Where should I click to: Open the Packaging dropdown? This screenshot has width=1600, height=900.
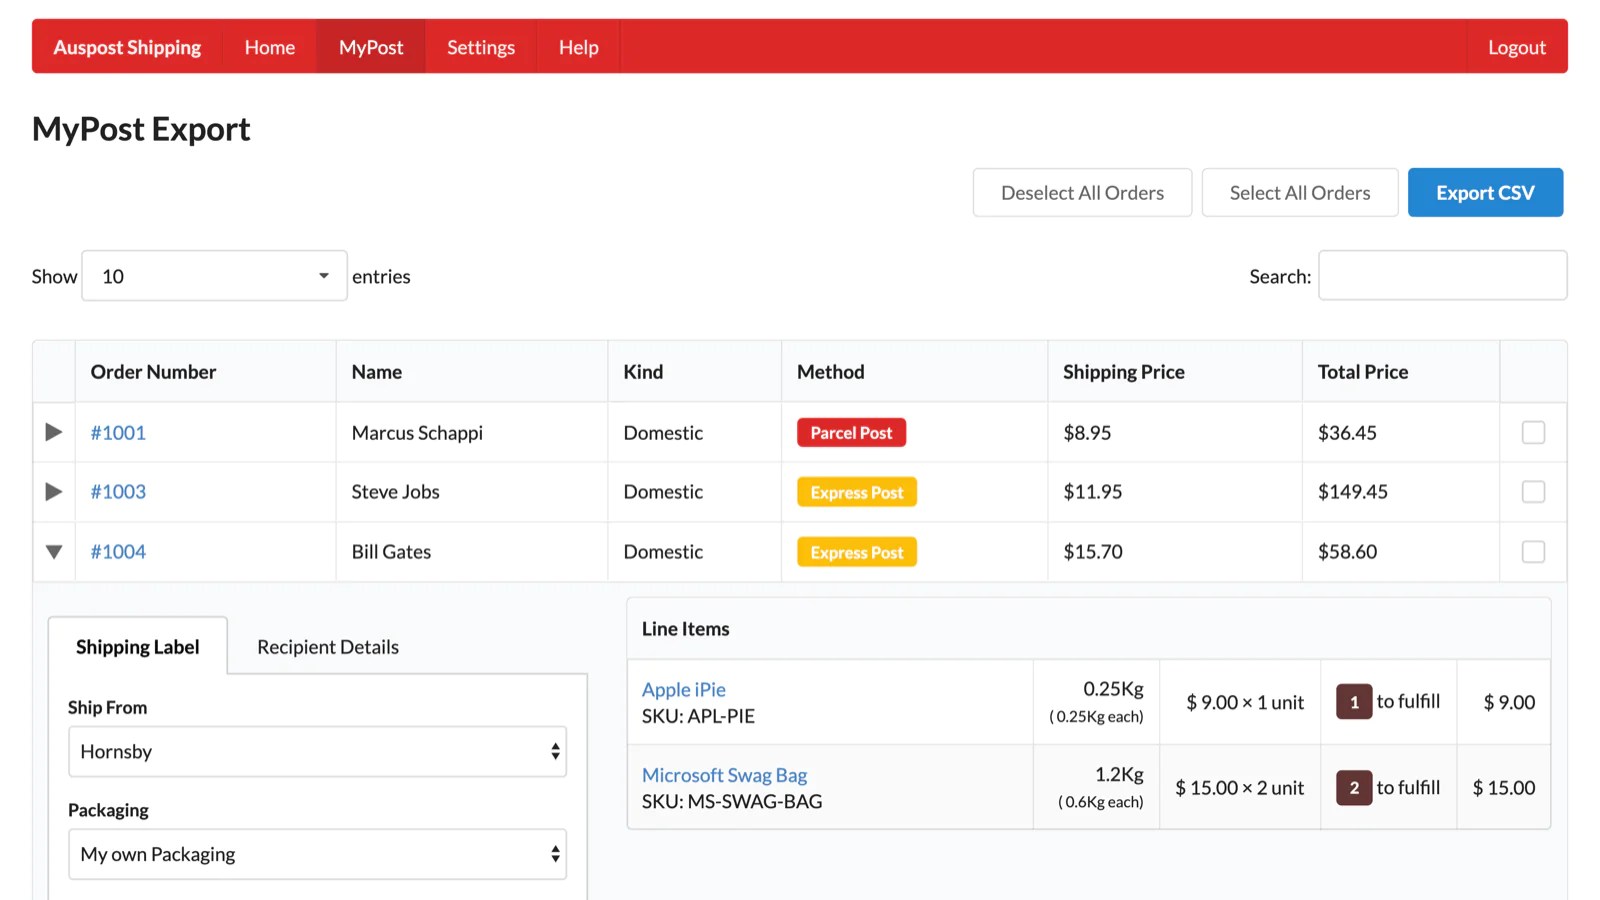click(x=317, y=853)
